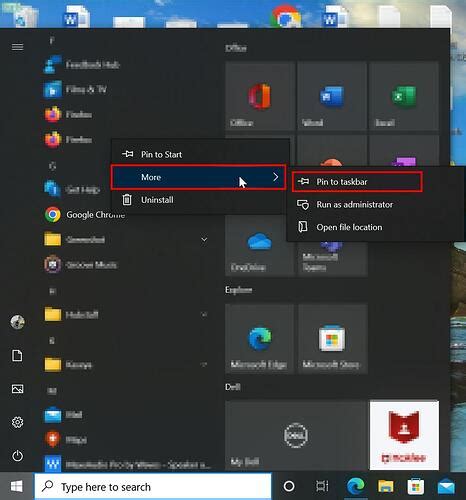Open MaxxAudio Pro app entry
This screenshot has height=500, width=466.
(x=128, y=464)
